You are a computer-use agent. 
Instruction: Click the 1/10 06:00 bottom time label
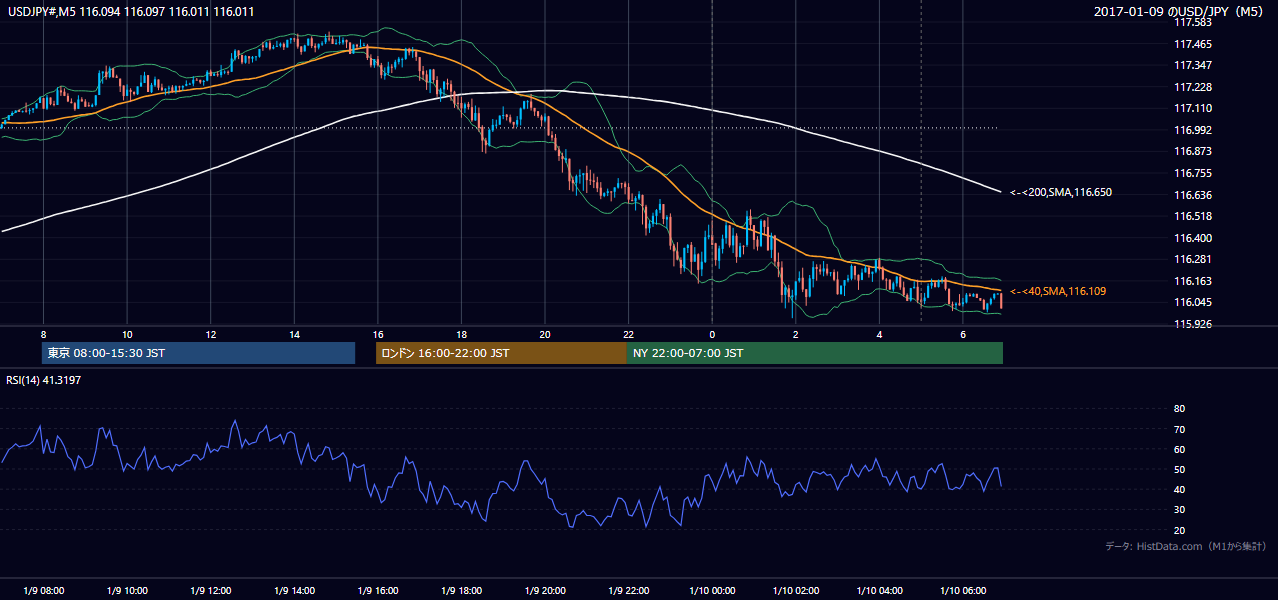coord(963,591)
